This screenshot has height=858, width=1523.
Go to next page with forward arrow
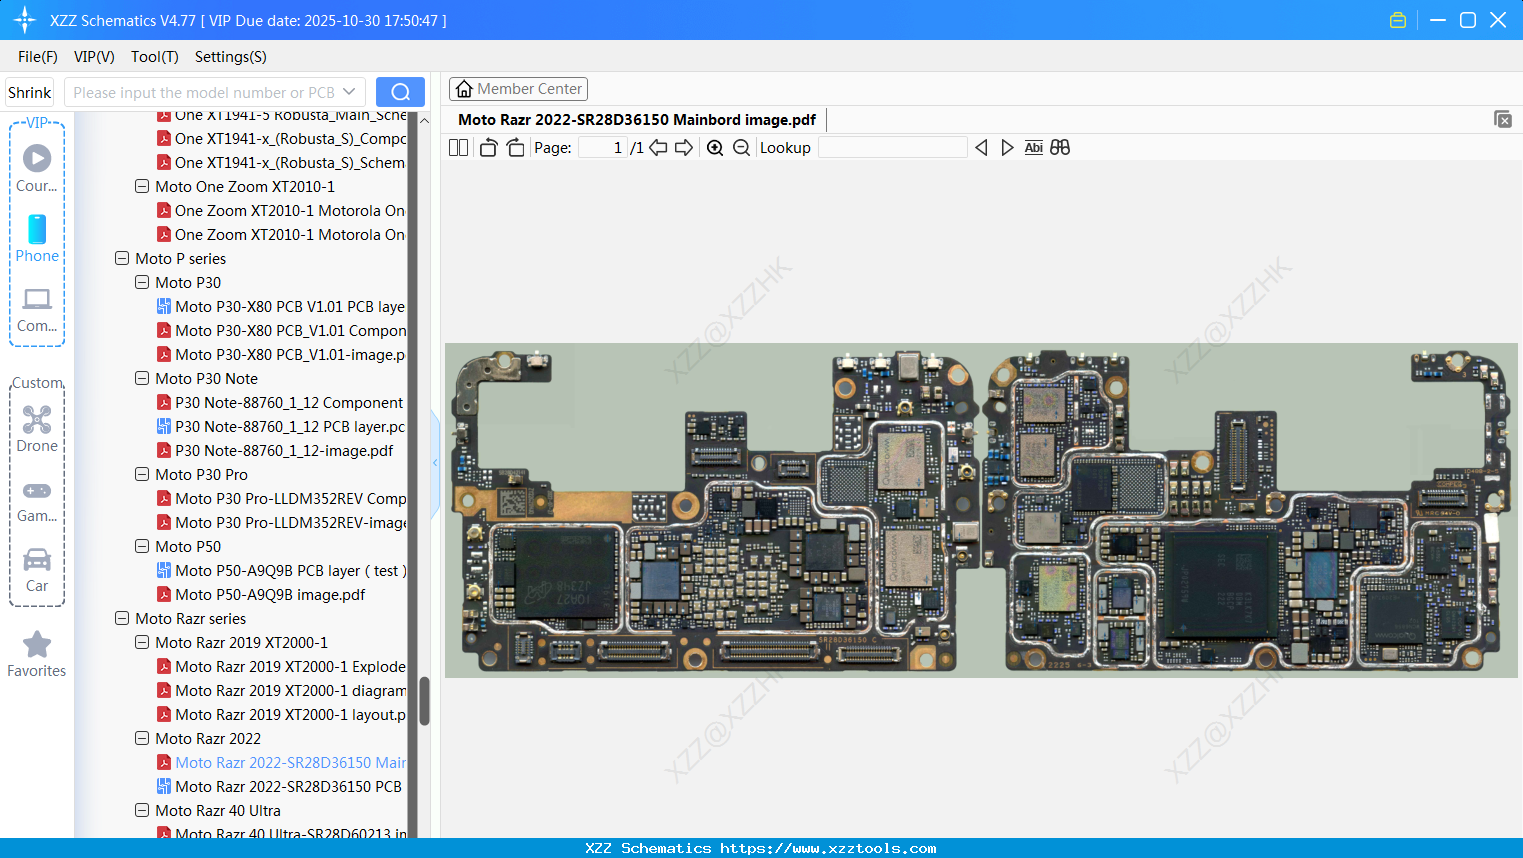pos(684,147)
